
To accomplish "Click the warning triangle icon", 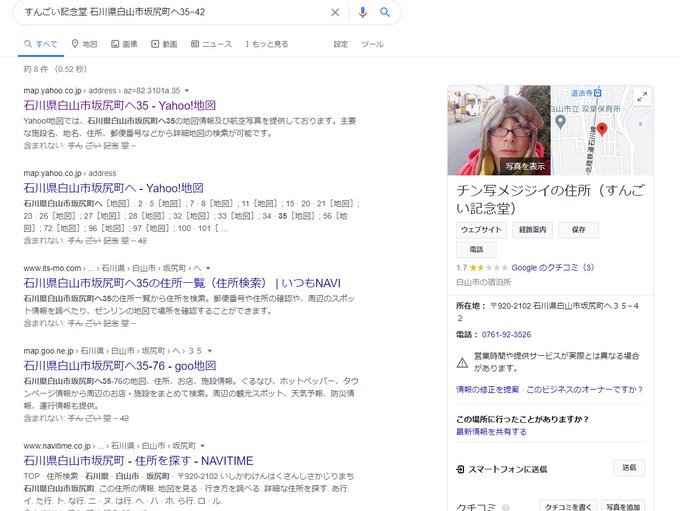I will pos(462,362).
